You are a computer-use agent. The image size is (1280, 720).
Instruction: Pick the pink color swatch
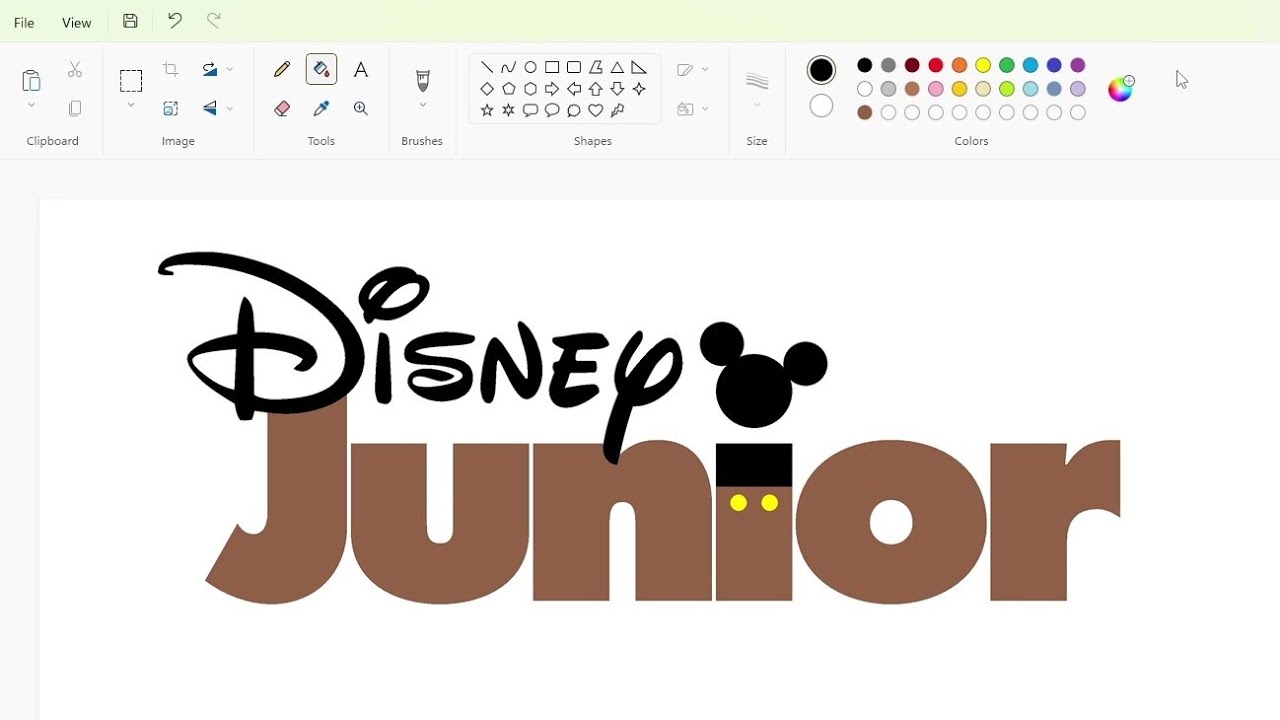(936, 89)
